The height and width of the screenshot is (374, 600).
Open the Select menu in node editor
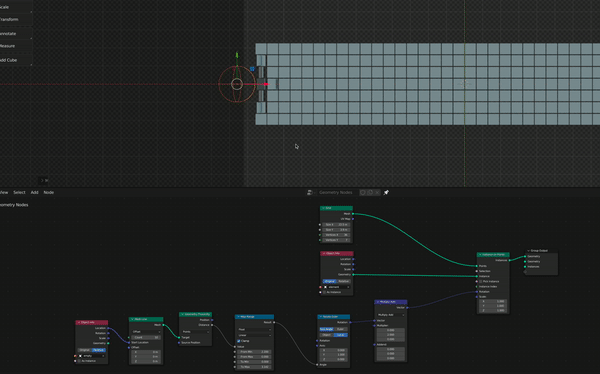click(x=19, y=193)
